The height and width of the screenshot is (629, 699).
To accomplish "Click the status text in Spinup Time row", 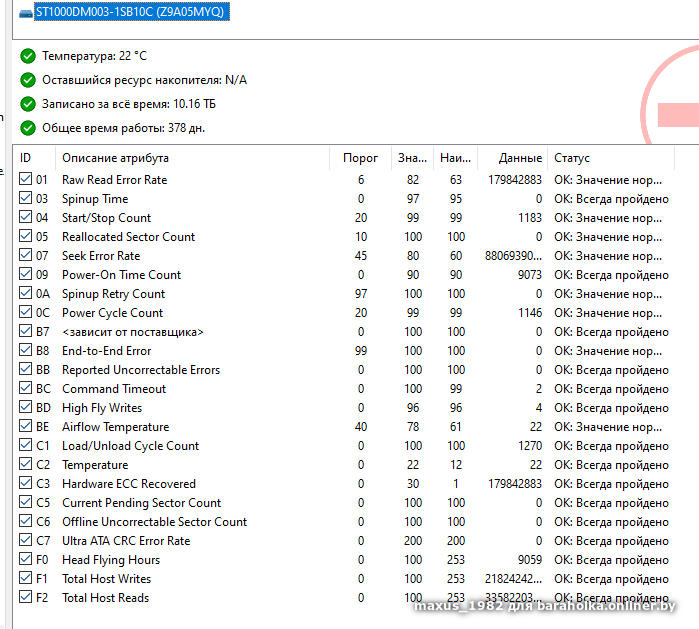I will click(x=611, y=199).
